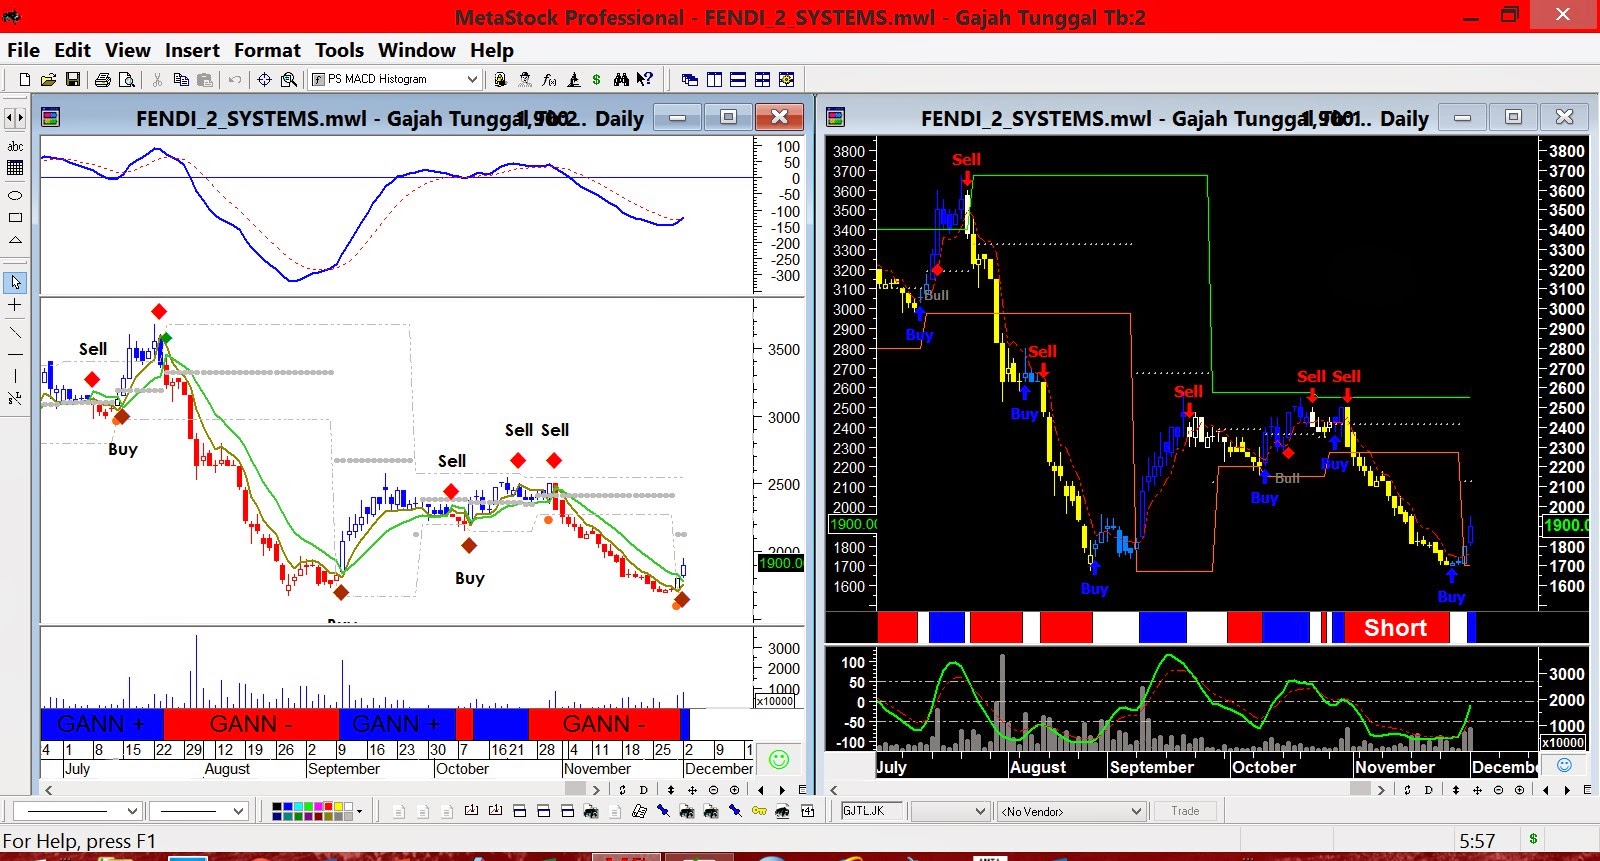Select the pointer arrow tool in sidebar

click(15, 282)
